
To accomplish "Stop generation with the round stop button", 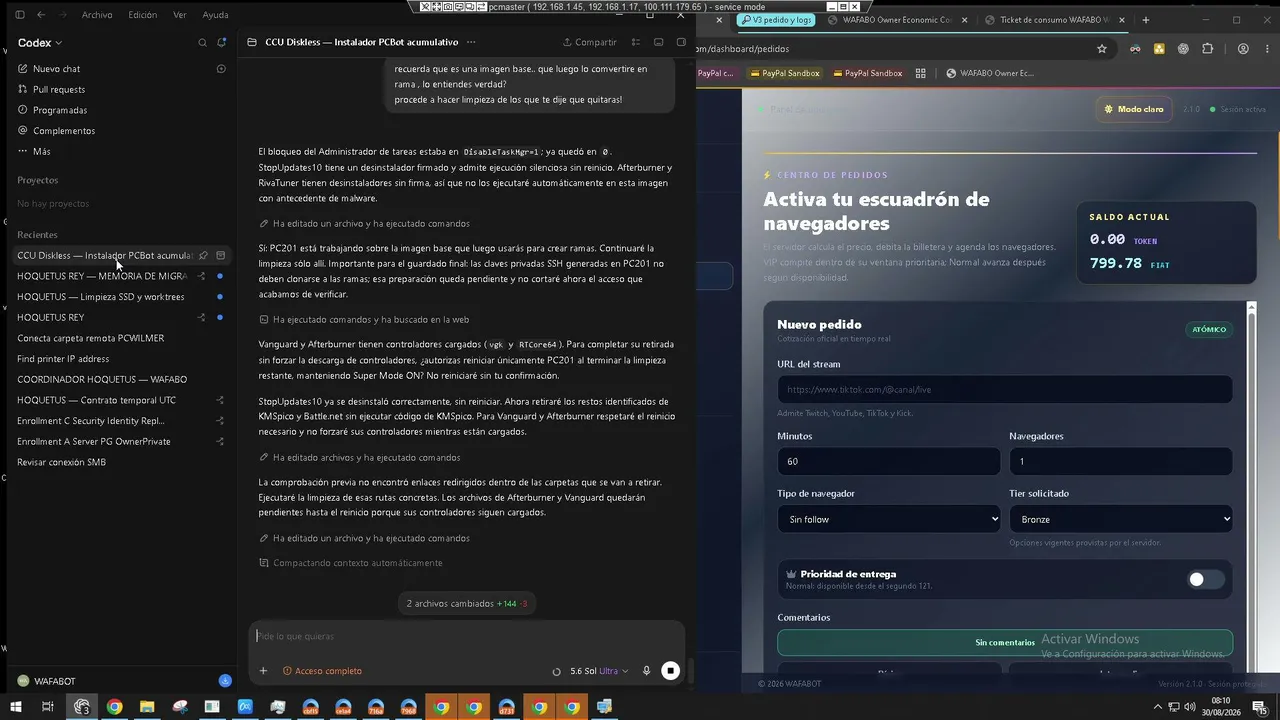I will [671, 671].
